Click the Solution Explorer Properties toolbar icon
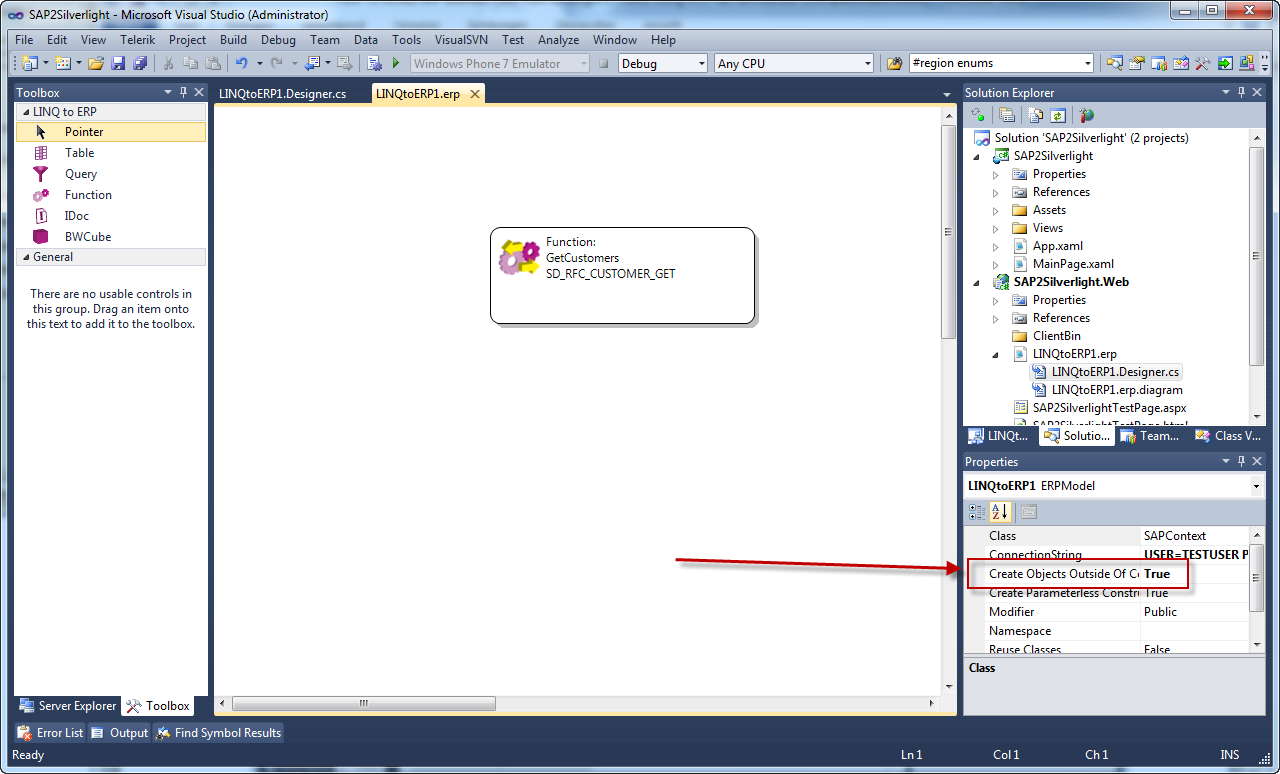 pyautogui.click(x=1007, y=116)
